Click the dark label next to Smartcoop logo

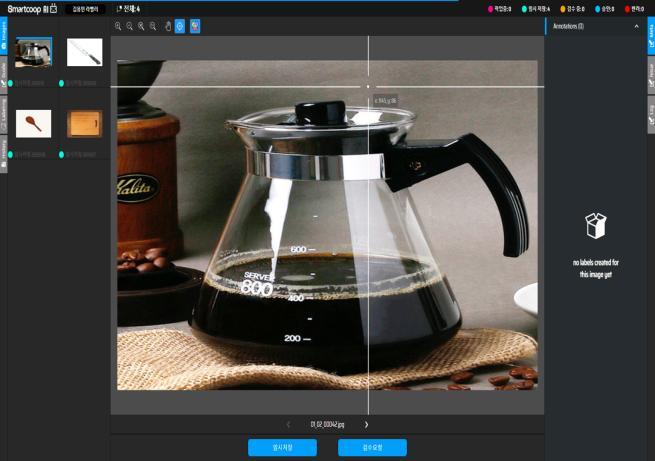pyautogui.click(x=85, y=9)
